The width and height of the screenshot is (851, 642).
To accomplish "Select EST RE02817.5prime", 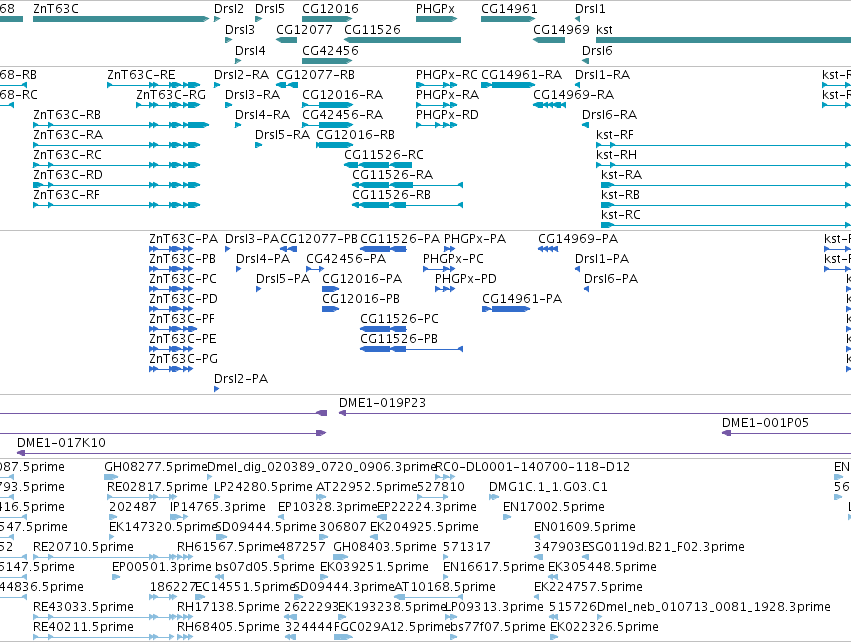I will (157, 487).
